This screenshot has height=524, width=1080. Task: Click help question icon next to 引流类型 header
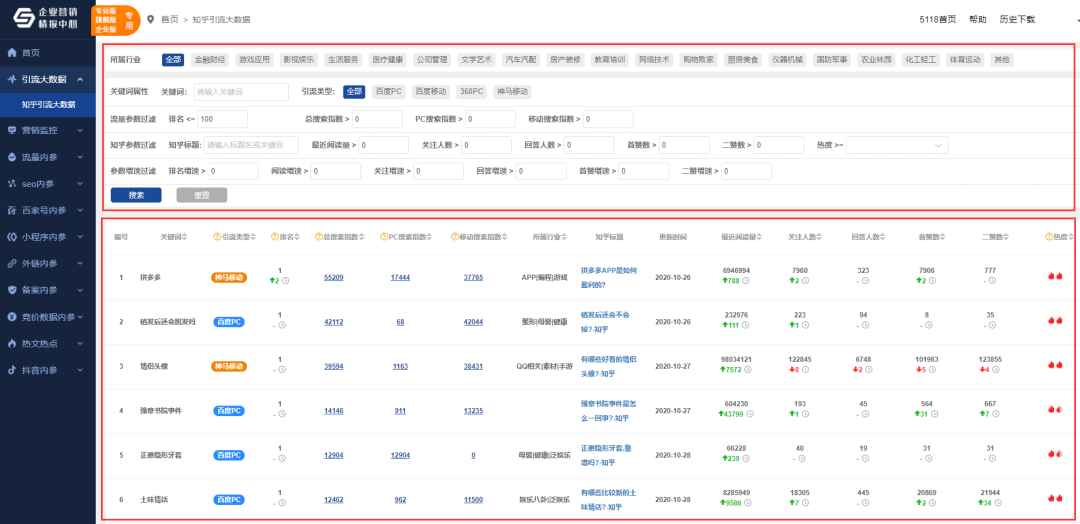tap(218, 237)
